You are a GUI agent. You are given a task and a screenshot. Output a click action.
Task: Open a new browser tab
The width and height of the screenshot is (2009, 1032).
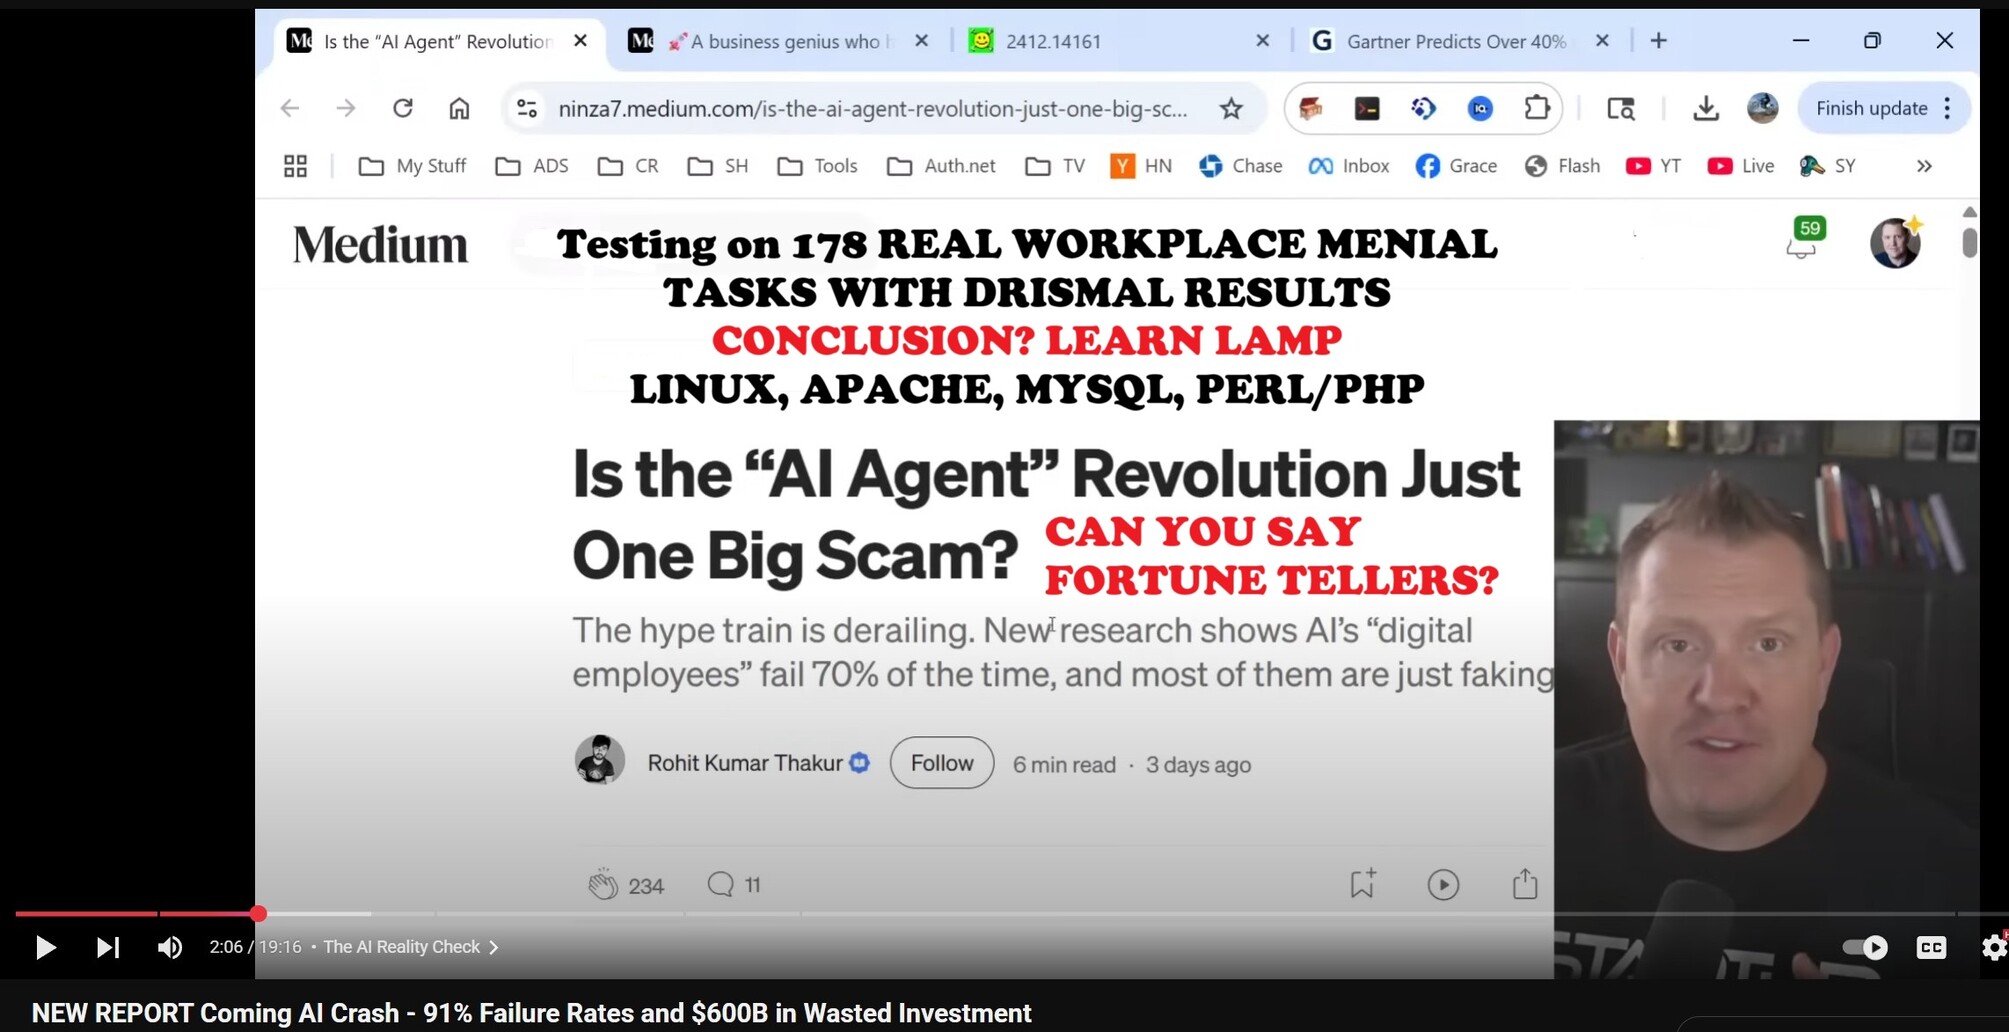[1659, 41]
